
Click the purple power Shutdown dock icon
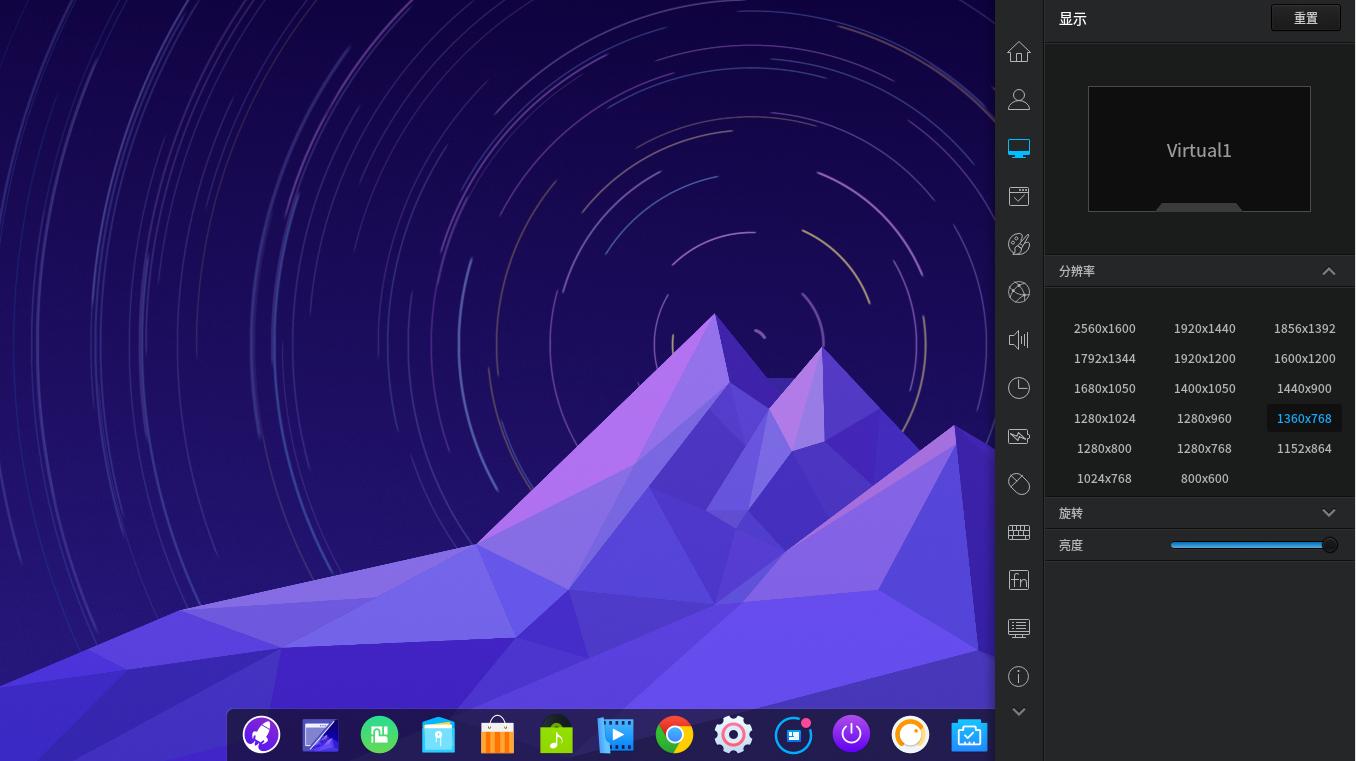[851, 735]
